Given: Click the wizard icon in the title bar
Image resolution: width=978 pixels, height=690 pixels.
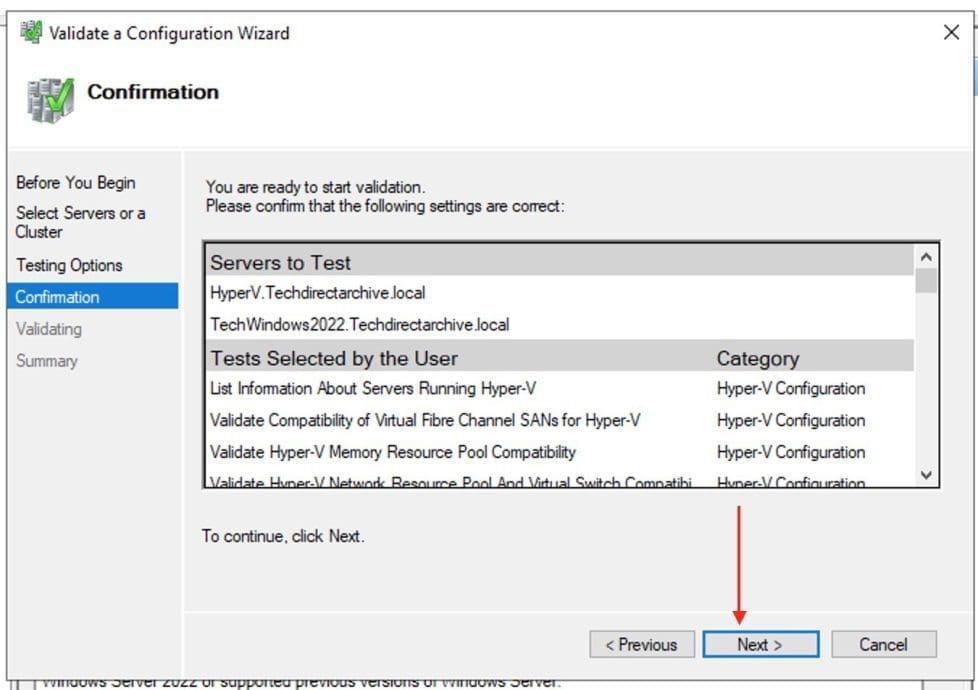Looking at the screenshot, I should tap(31, 33).
